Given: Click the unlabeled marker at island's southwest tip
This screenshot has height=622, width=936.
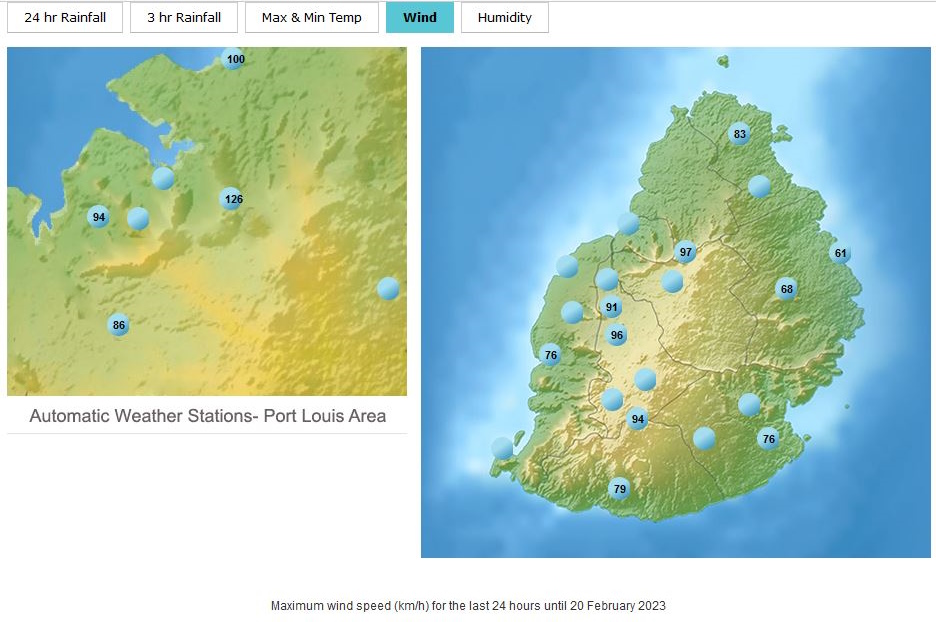Looking at the screenshot, I should 502,448.
